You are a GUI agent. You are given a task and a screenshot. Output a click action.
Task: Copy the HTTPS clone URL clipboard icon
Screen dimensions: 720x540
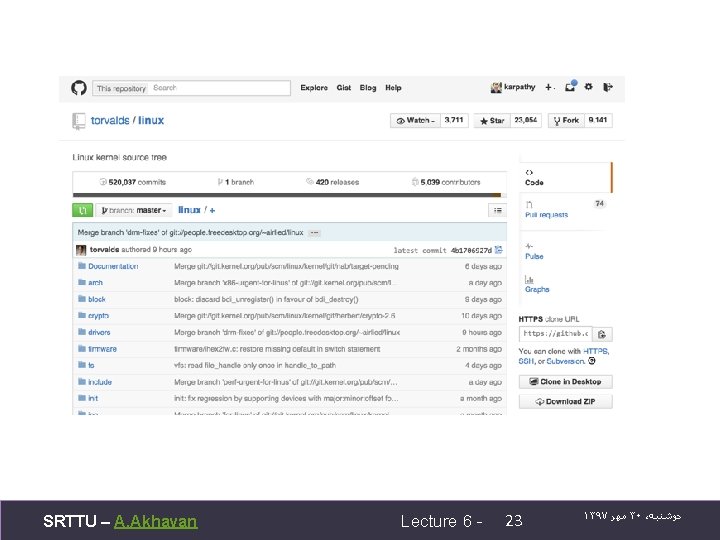pyautogui.click(x=602, y=334)
